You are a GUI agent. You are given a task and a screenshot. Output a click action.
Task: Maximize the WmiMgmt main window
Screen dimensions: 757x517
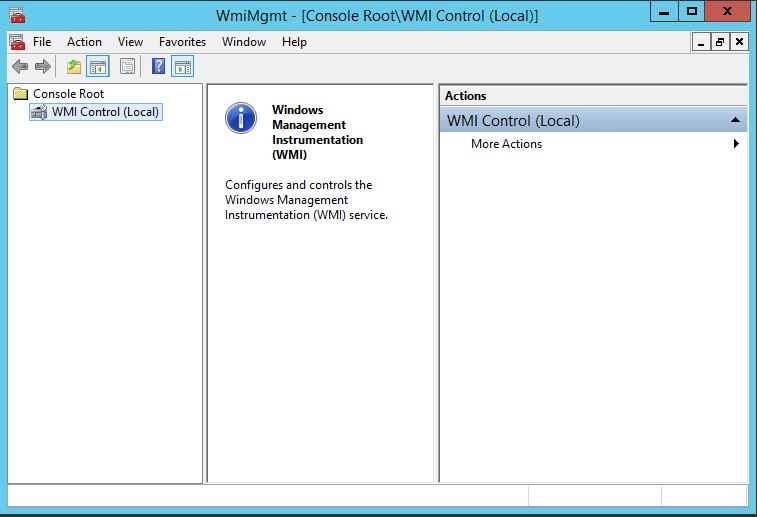[x=692, y=12]
